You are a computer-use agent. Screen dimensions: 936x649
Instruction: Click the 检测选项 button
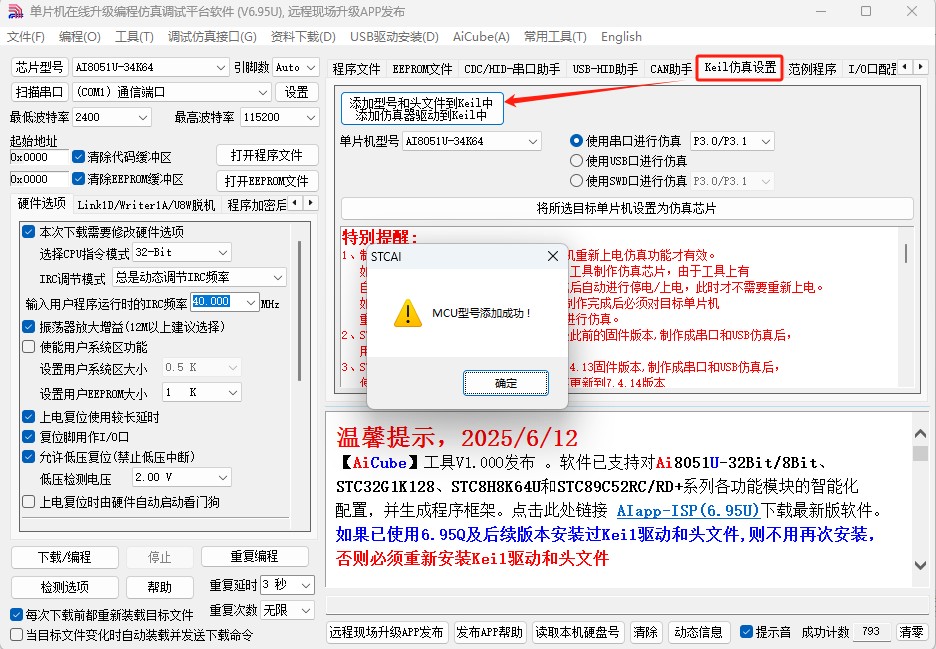coord(64,588)
